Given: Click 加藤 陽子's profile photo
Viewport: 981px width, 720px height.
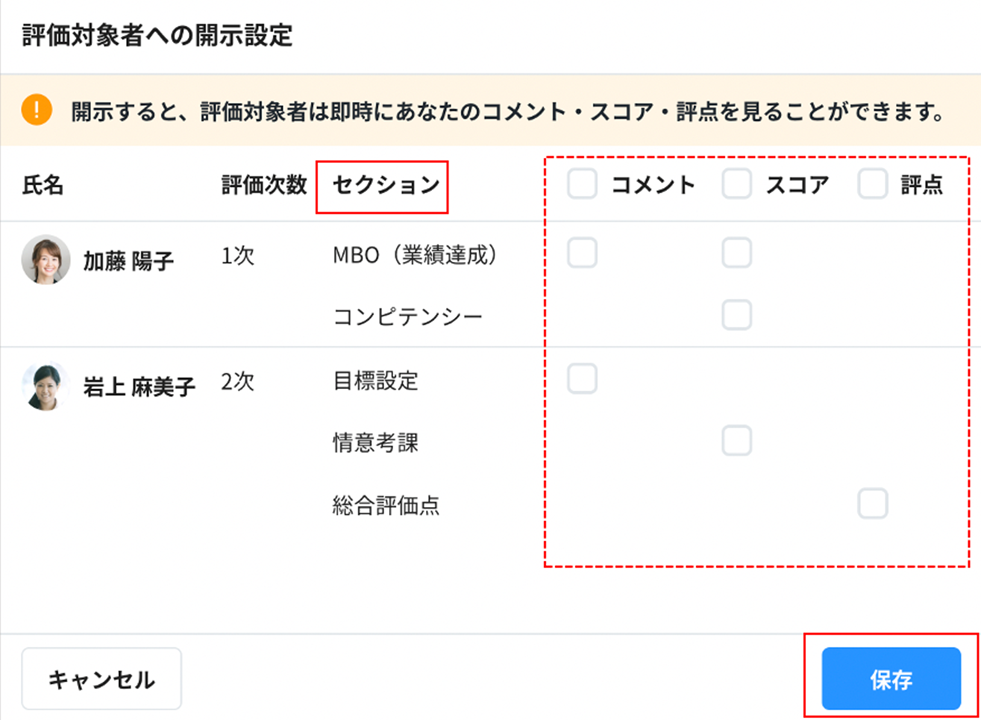Looking at the screenshot, I should click(46, 260).
